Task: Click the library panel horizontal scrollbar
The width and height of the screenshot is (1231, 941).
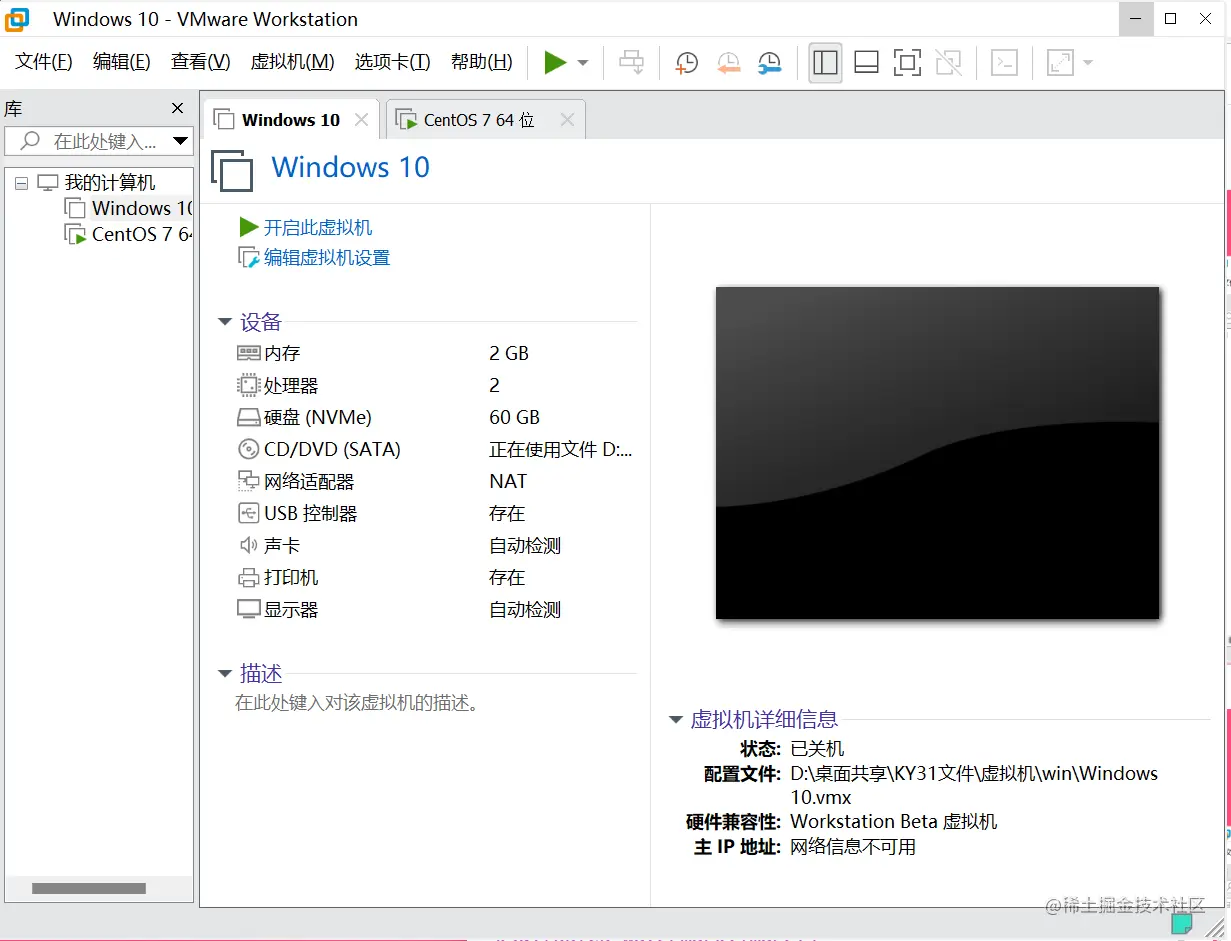Action: [89, 888]
